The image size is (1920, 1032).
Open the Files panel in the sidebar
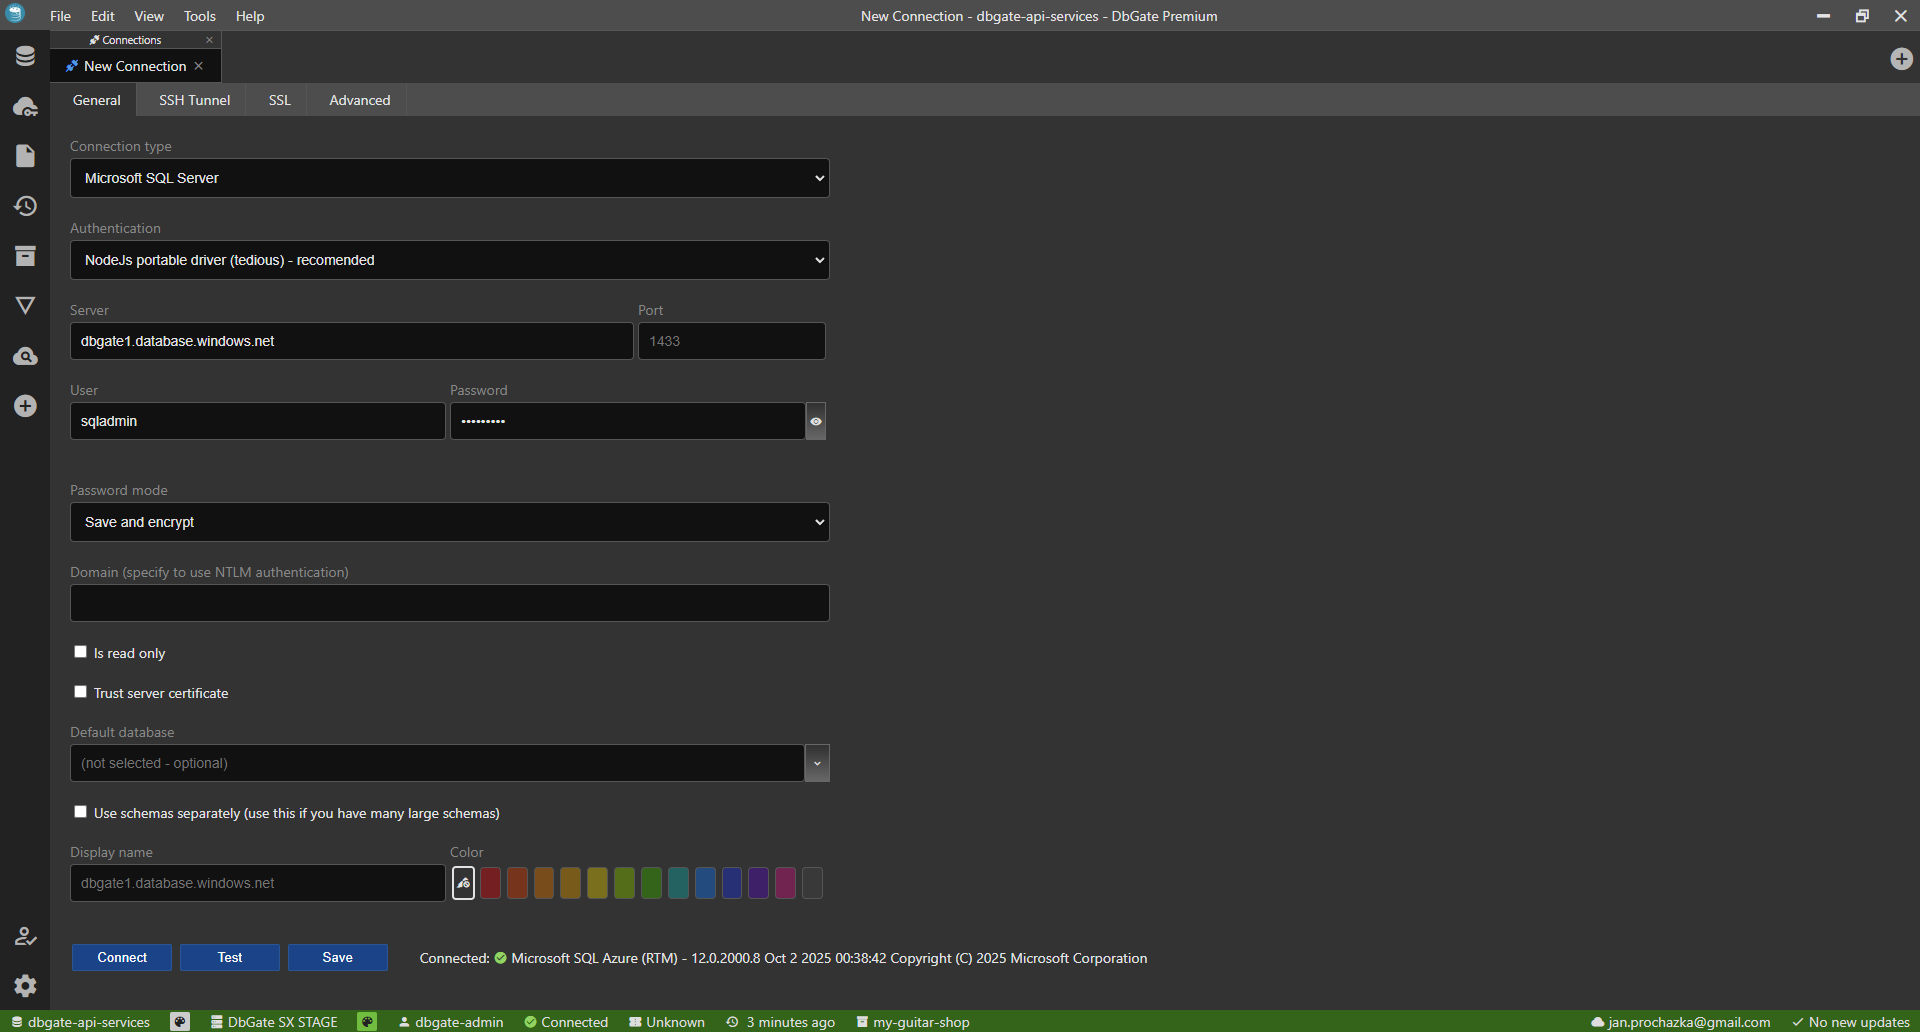coord(25,156)
